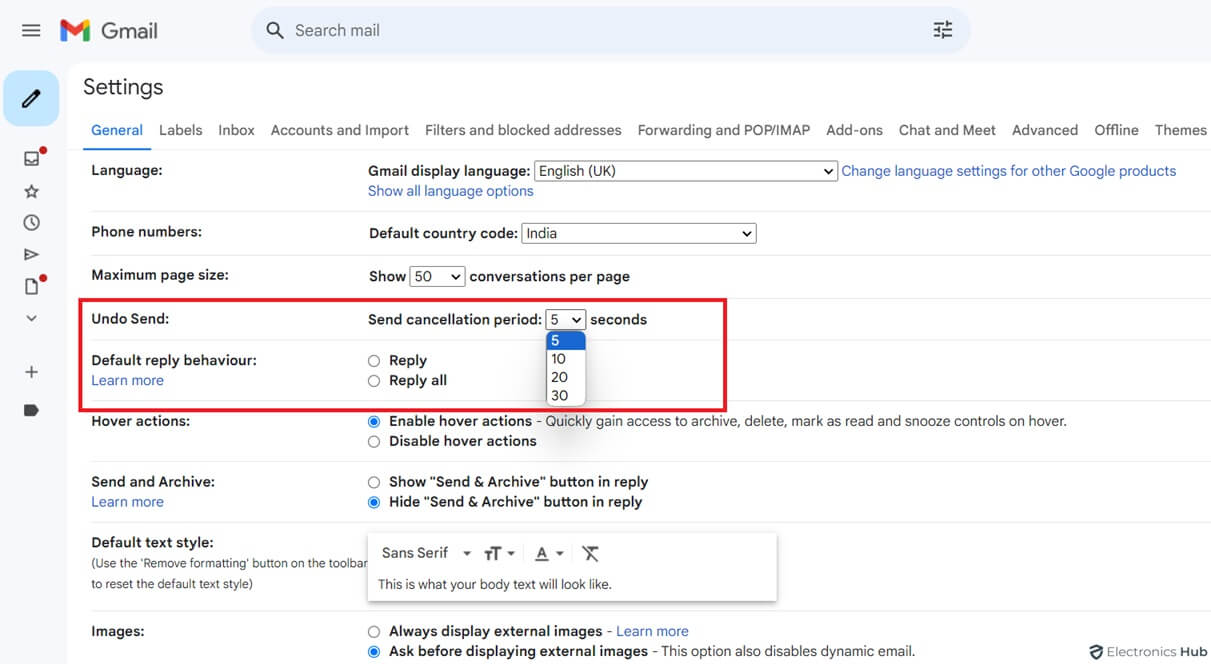This screenshot has width=1211, height=664.
Task: Click the Show all language options link
Action: pos(450,191)
